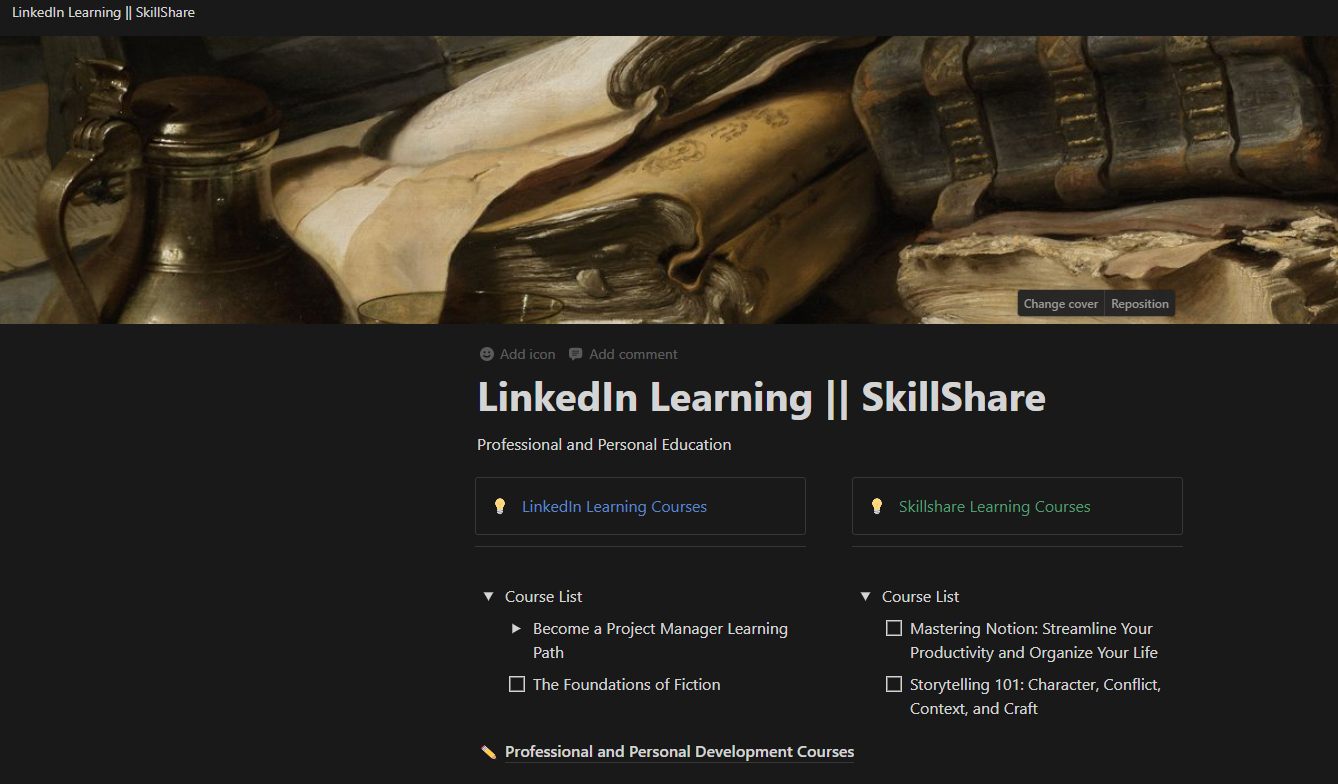The height and width of the screenshot is (784, 1338).
Task: Click the Add comment speech bubble icon
Action: pyautogui.click(x=575, y=354)
